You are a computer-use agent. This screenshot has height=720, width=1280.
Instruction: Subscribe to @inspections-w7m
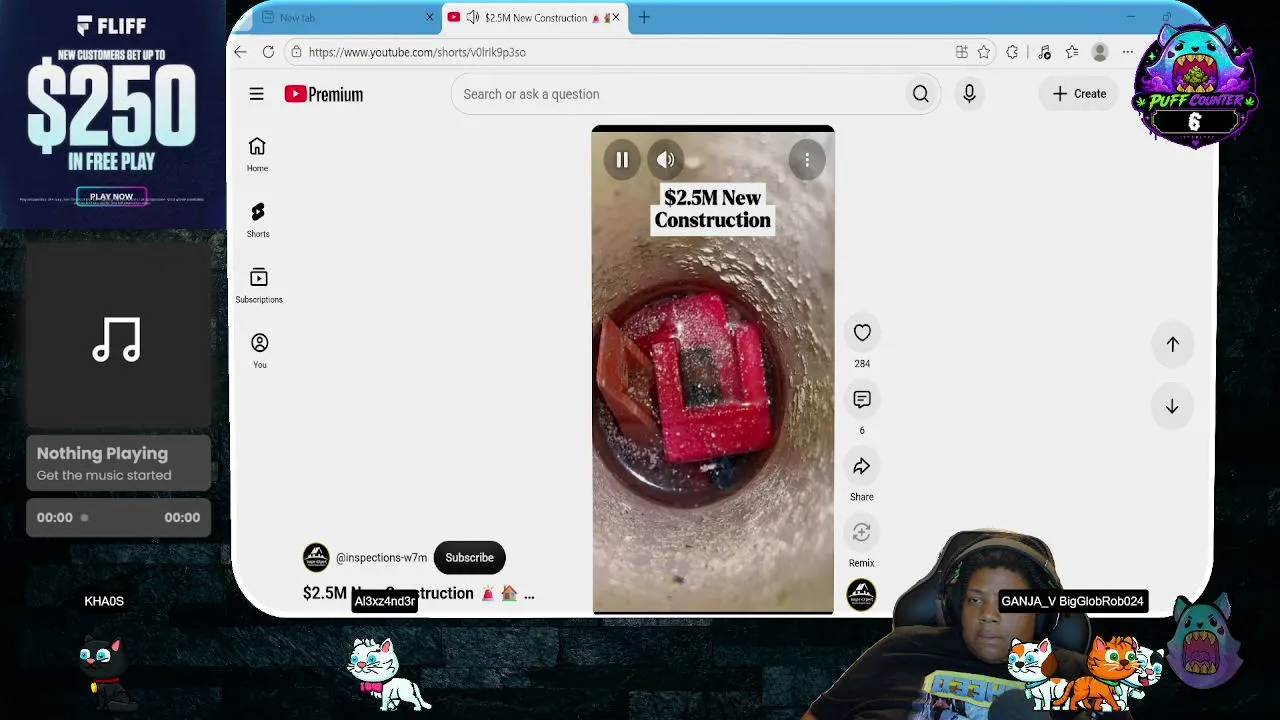tap(469, 558)
